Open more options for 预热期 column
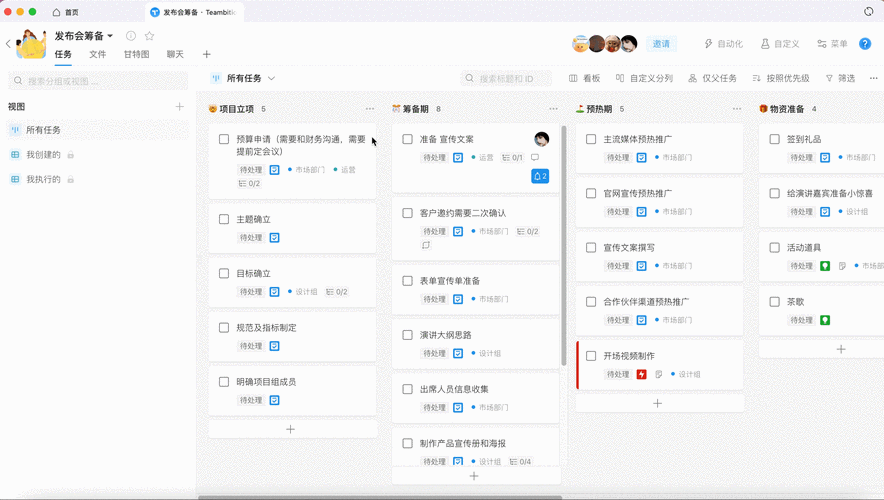 point(737,109)
